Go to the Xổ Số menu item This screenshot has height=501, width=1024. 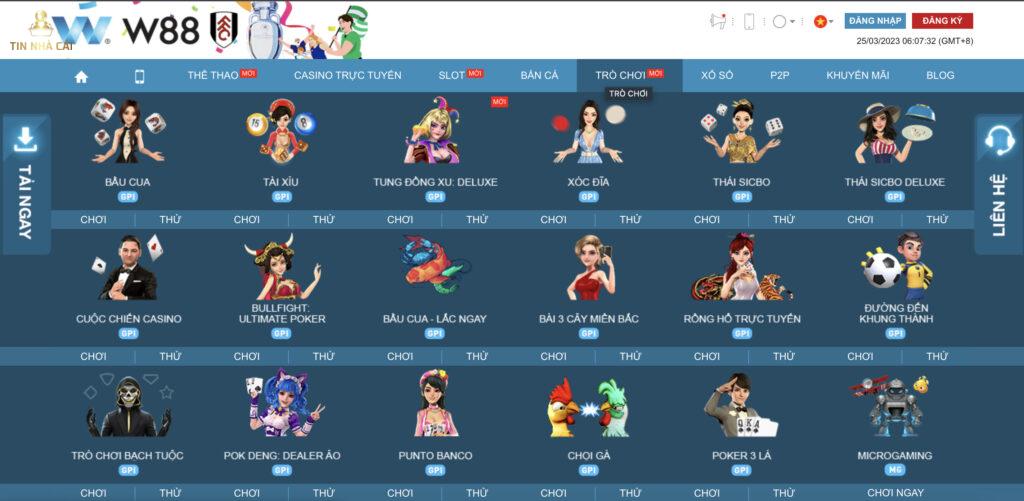(716, 76)
